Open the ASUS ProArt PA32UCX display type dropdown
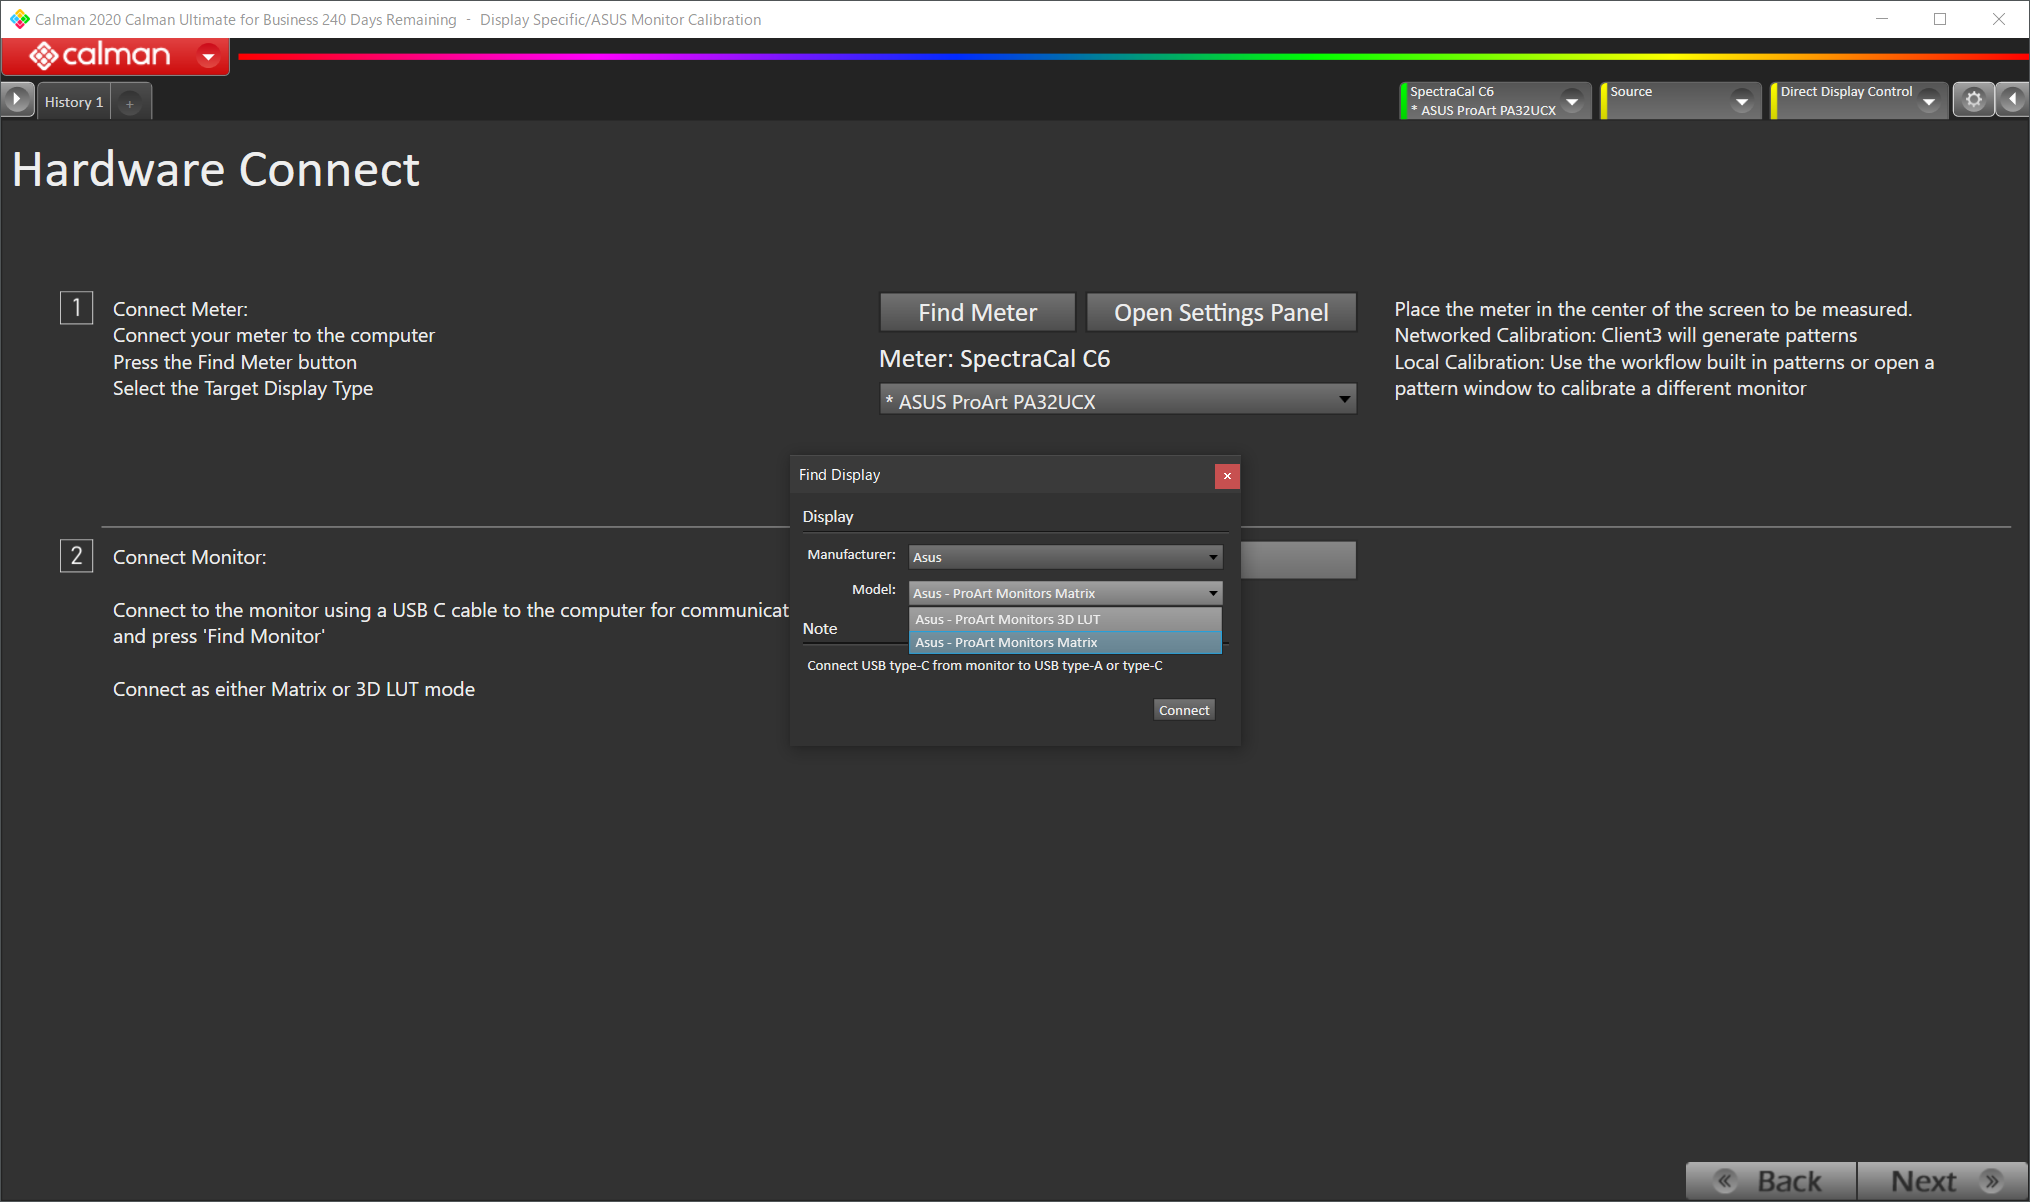The height and width of the screenshot is (1202, 2030). tap(1117, 400)
